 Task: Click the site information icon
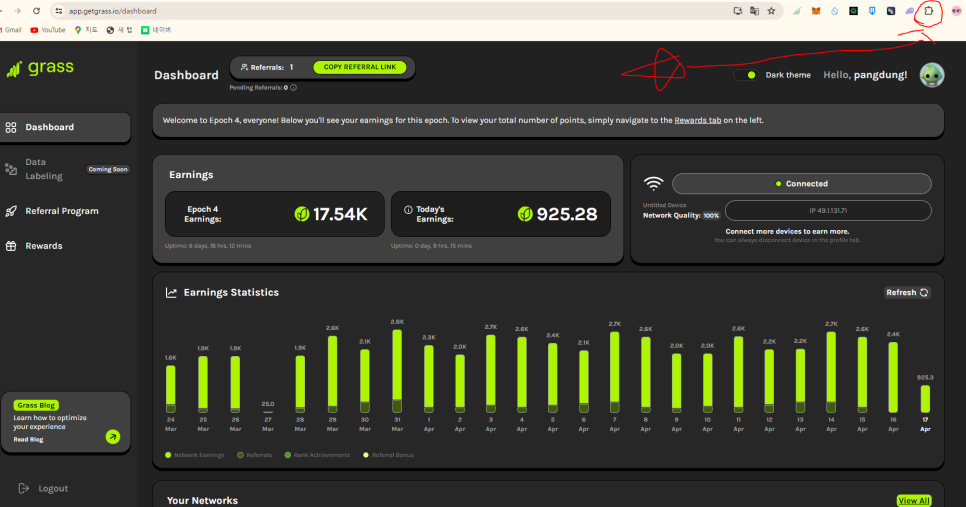click(x=59, y=11)
